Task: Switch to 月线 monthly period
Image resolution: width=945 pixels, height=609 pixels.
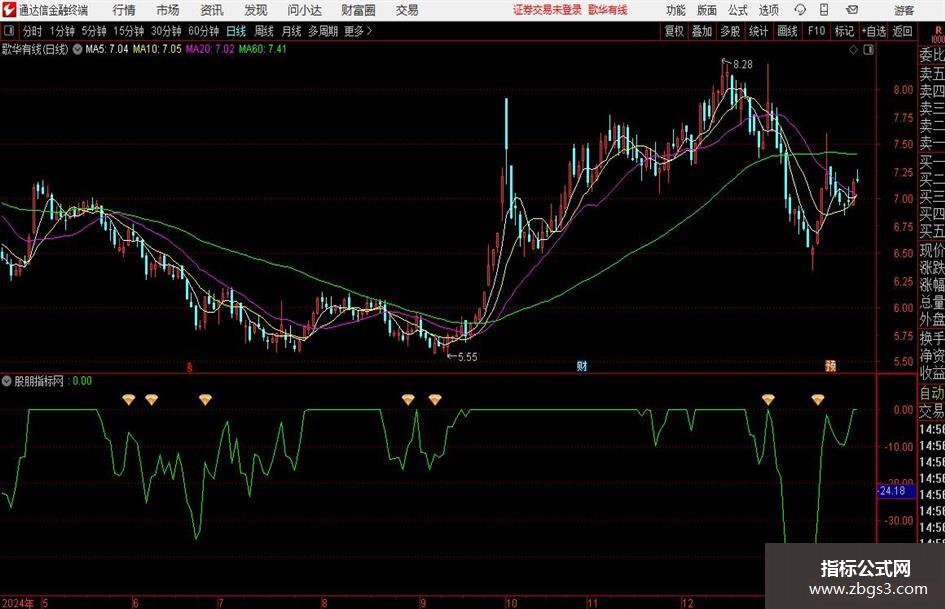Action: 291,31
